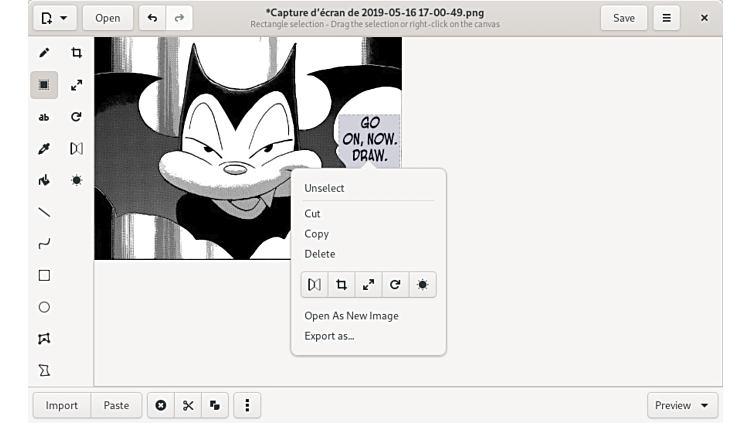752x423 pixels.
Task: Select the Curve tool
Action: [x=44, y=244]
